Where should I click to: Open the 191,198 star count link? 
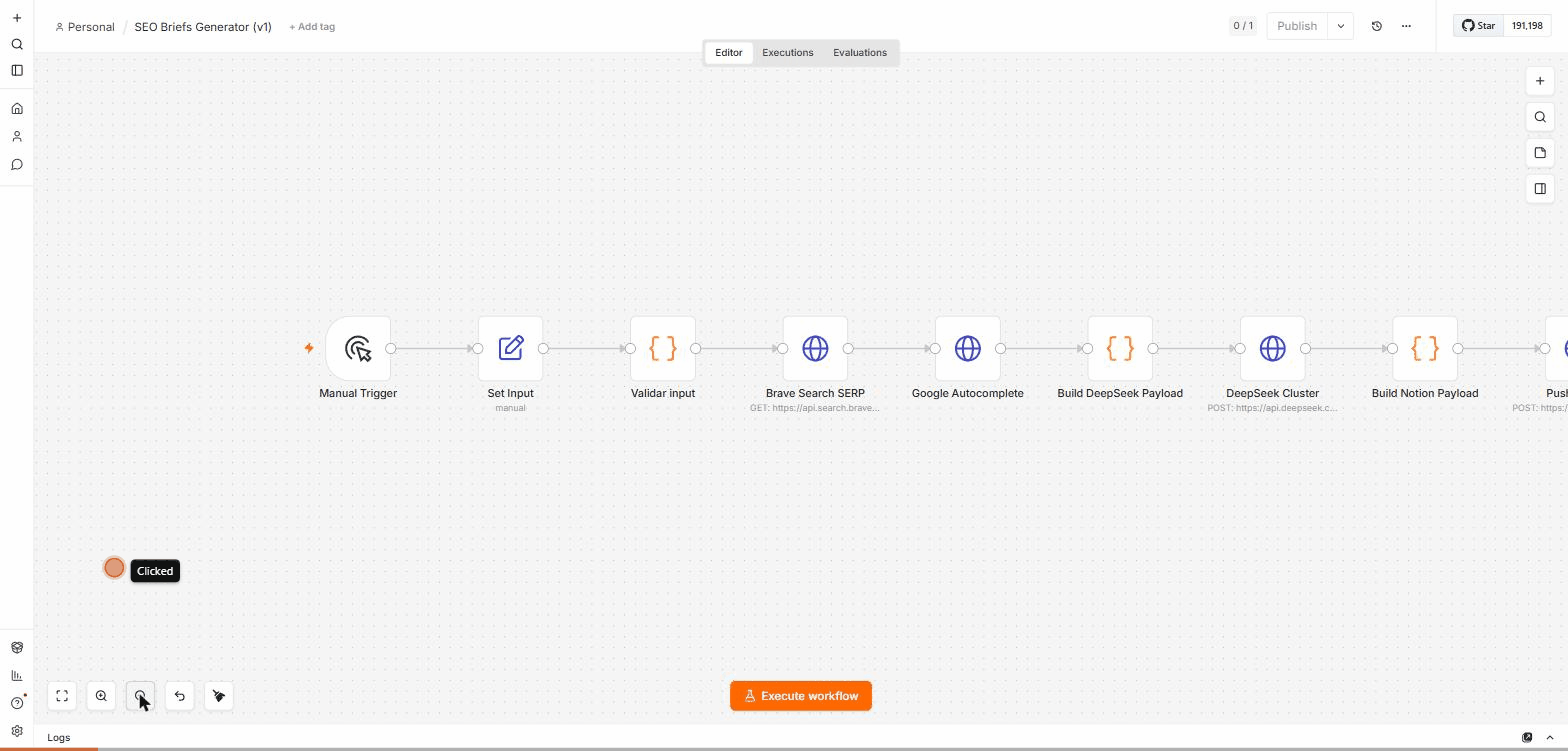pyautogui.click(x=1527, y=26)
